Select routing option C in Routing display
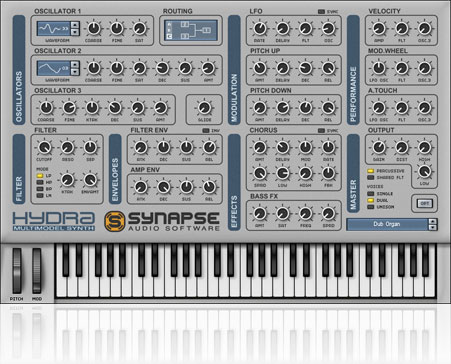 [x=169, y=36]
